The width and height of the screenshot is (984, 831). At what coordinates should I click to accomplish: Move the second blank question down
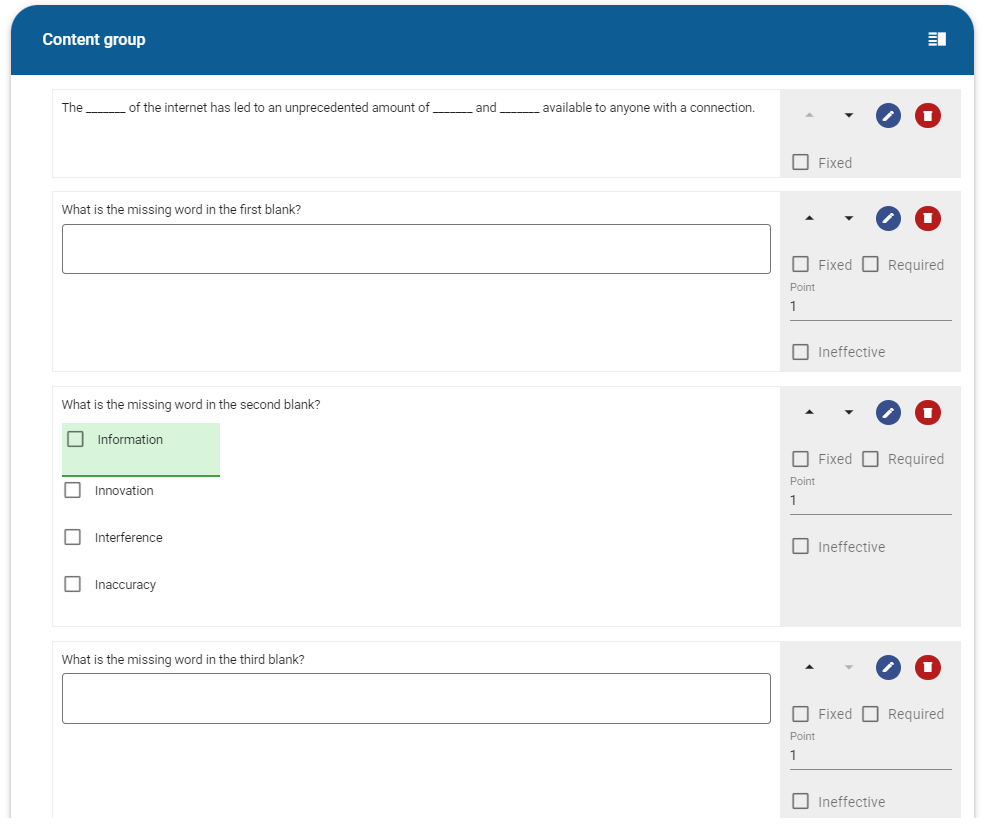tap(848, 412)
